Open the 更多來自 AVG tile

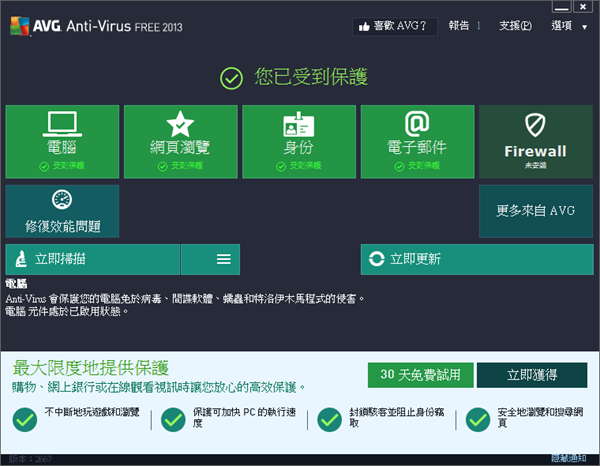(x=536, y=211)
